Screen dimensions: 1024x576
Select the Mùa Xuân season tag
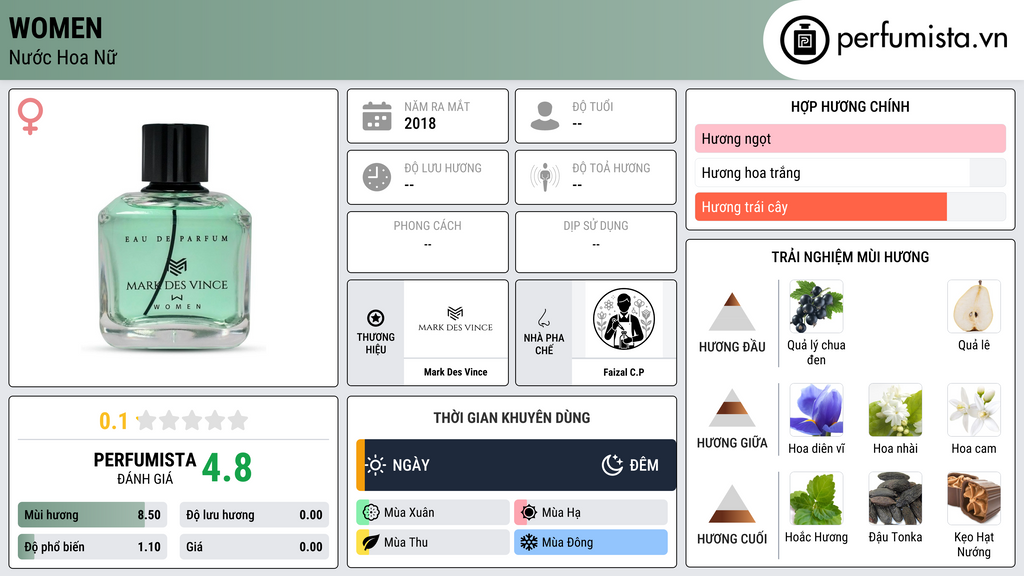433,513
